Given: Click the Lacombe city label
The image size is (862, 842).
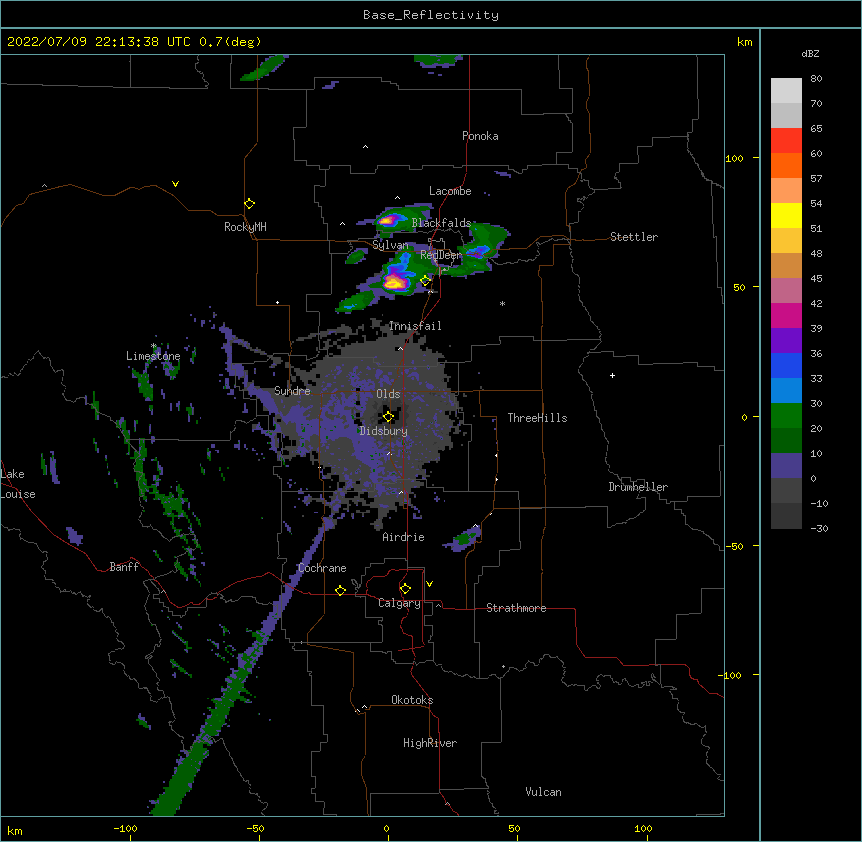Looking at the screenshot, I should 450,191.
